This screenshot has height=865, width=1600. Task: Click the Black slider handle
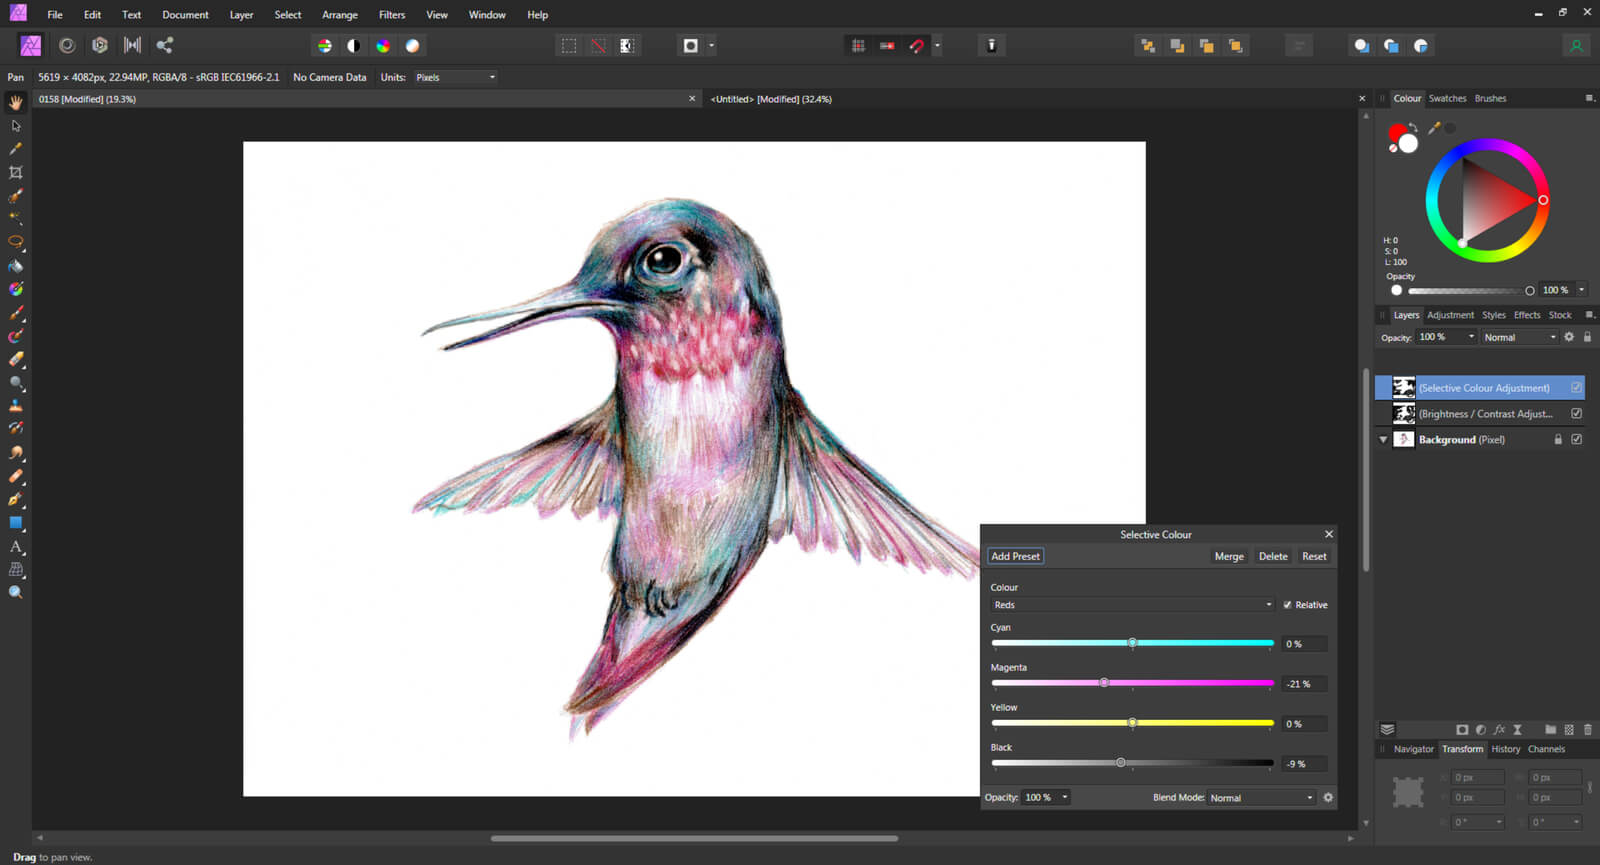click(x=1121, y=763)
